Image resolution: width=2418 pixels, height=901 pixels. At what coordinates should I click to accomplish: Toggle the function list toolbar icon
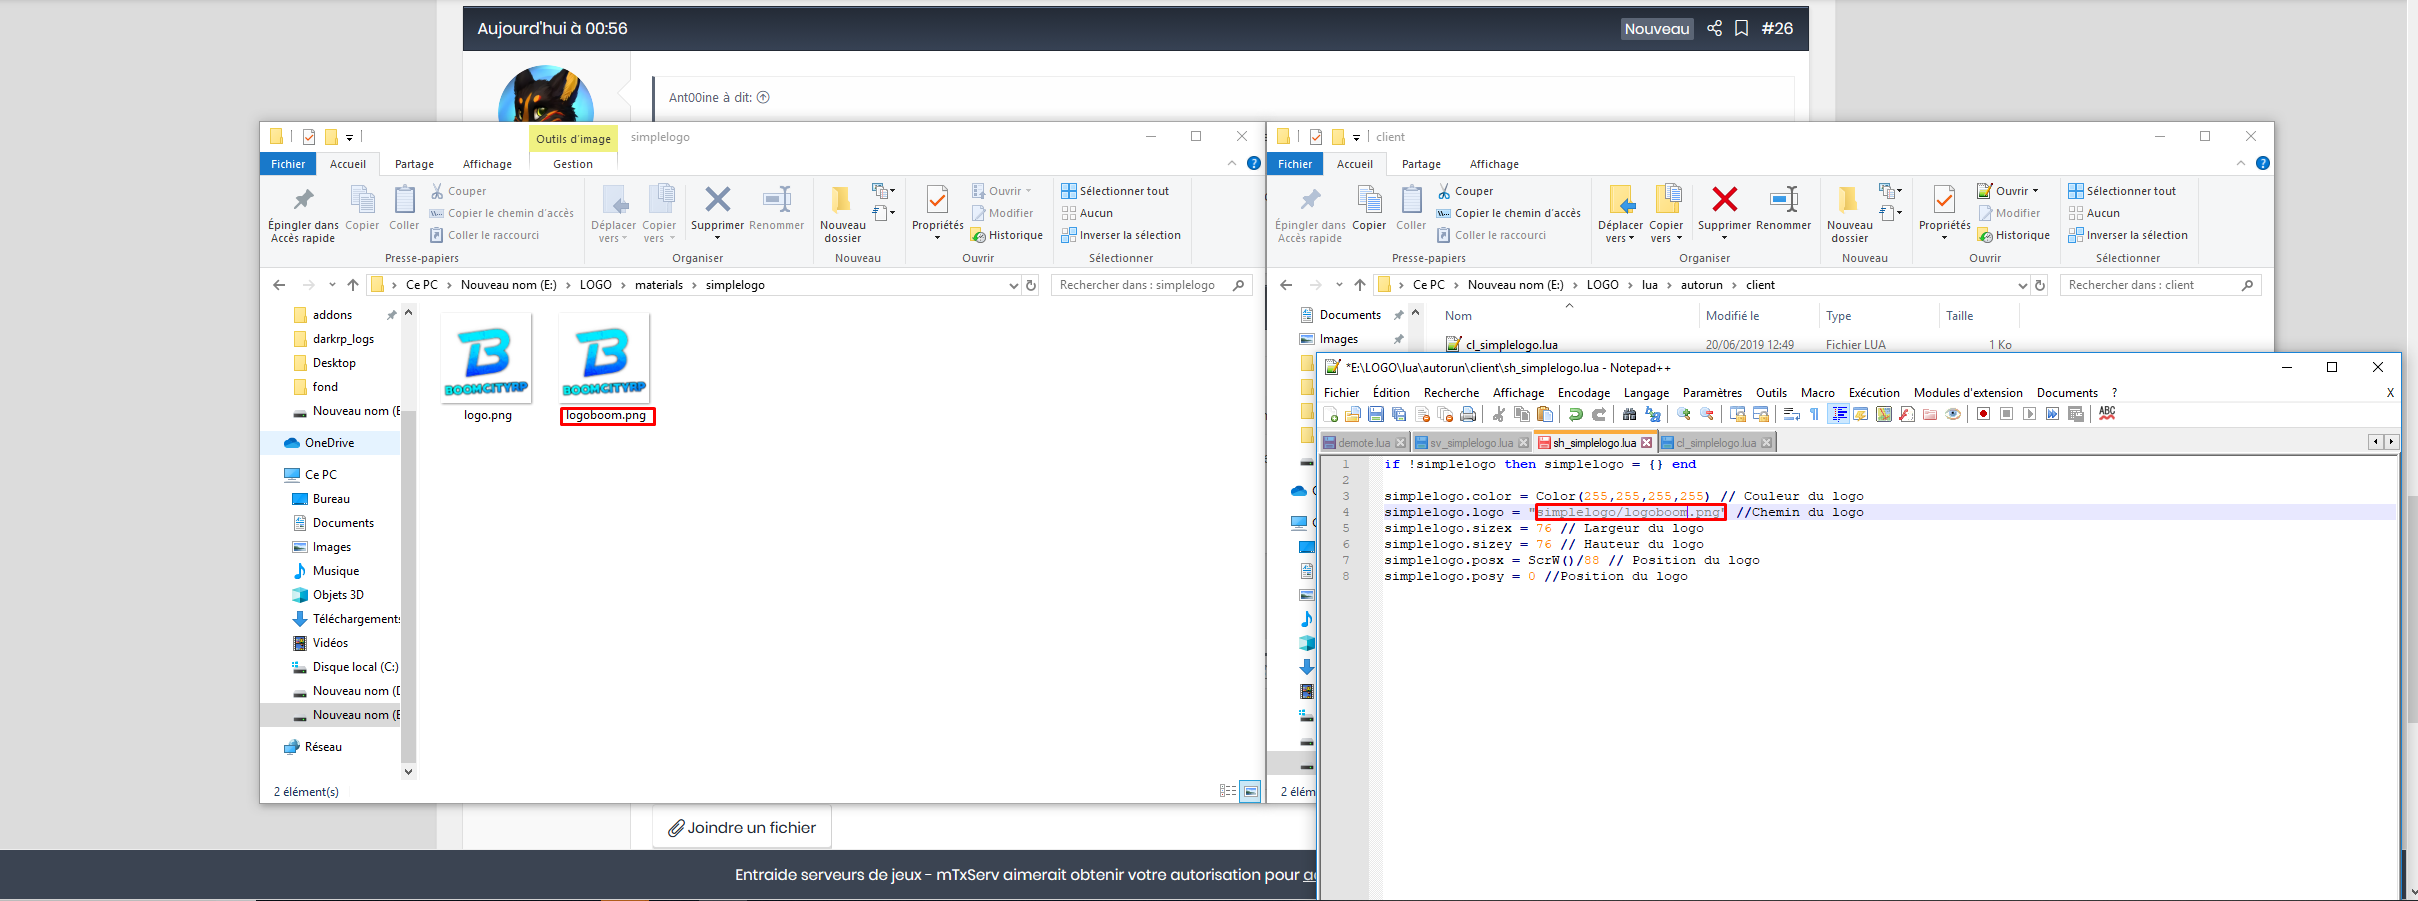click(1907, 414)
